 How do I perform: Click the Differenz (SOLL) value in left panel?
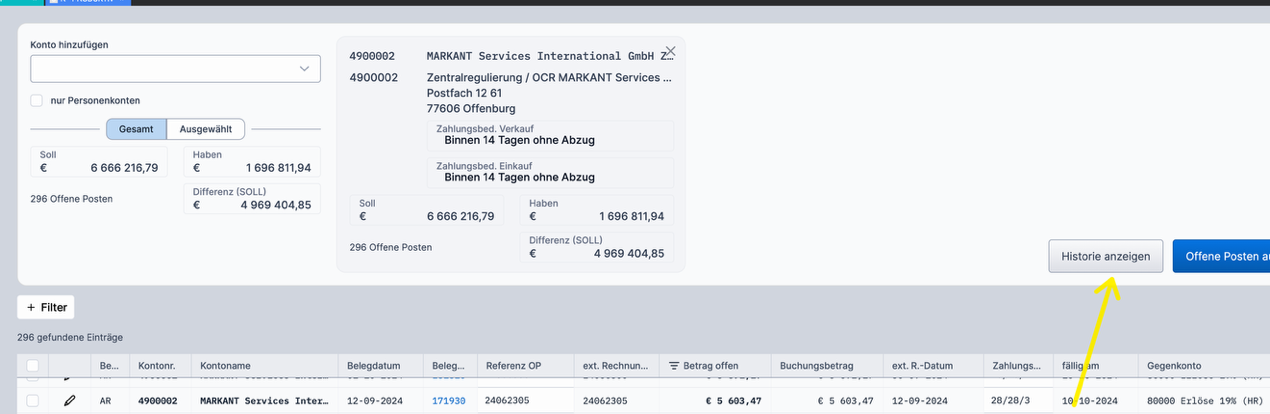pyautogui.click(x=275, y=205)
